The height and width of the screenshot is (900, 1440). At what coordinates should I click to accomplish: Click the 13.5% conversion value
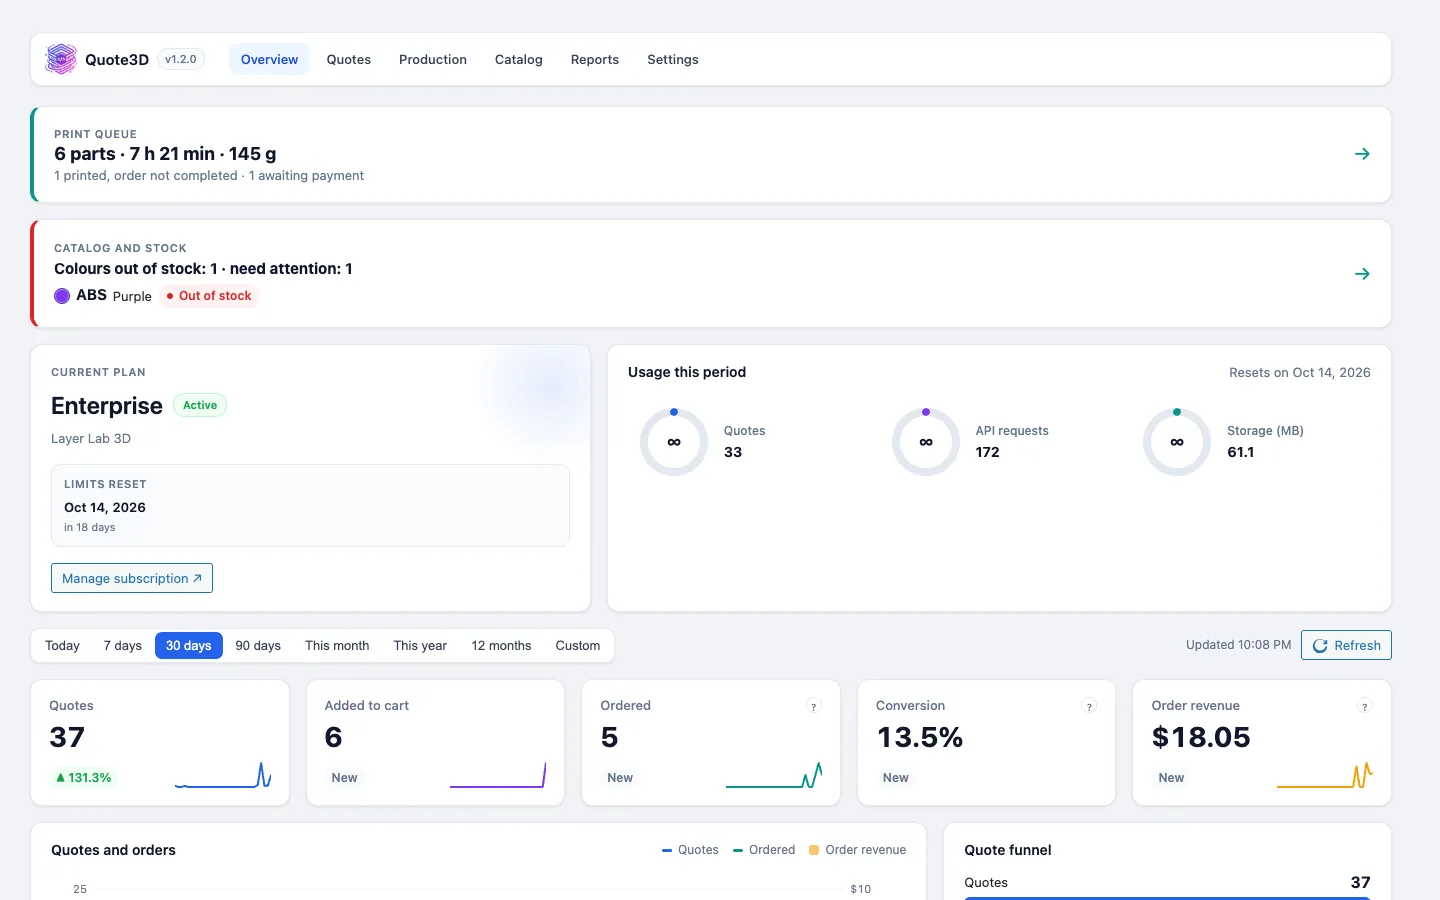point(920,738)
